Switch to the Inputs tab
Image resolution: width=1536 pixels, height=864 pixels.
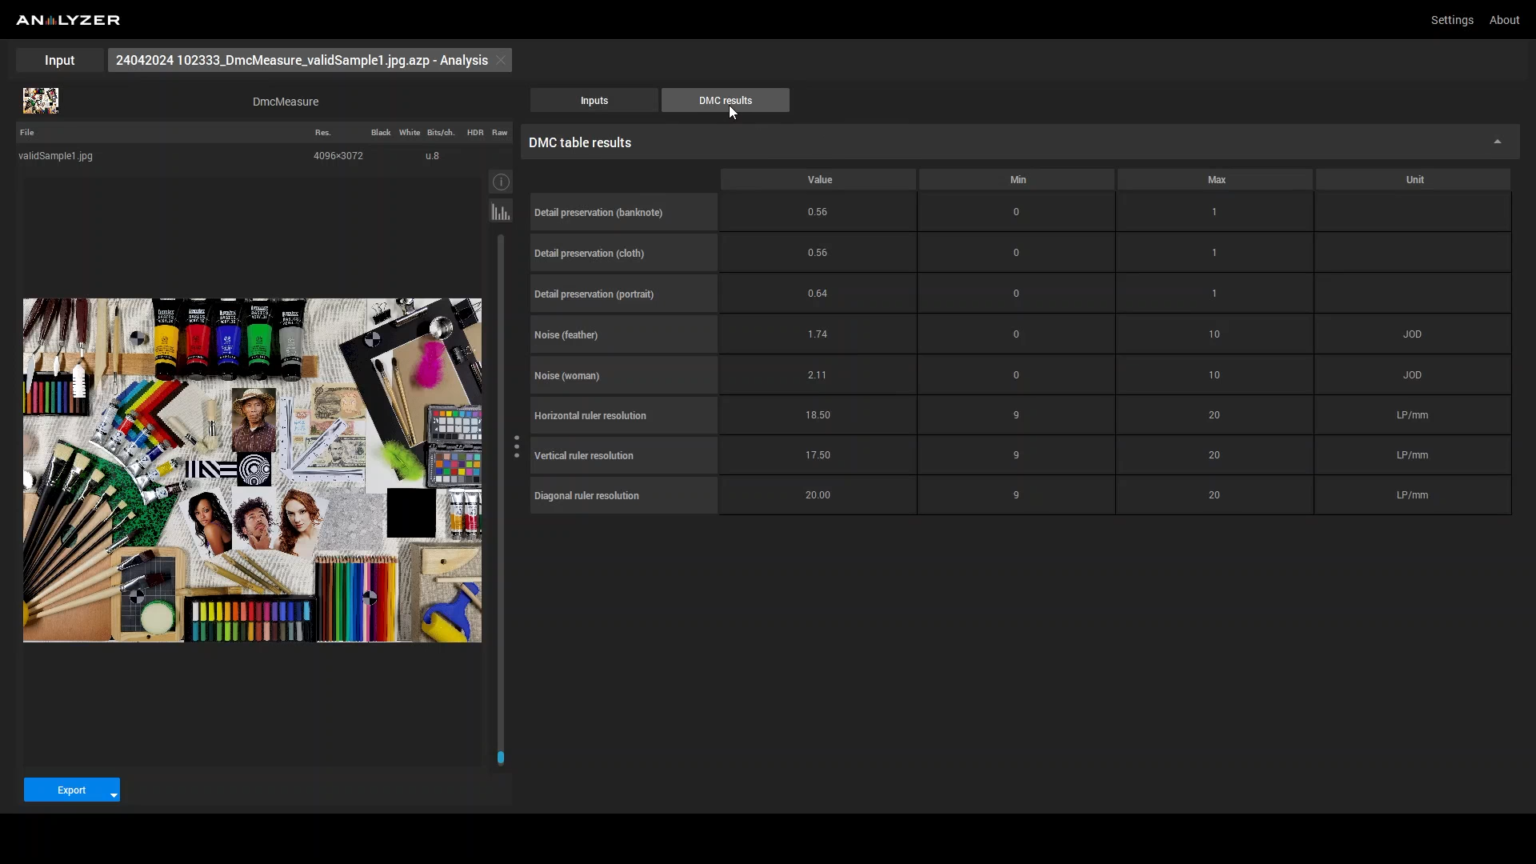point(594,100)
